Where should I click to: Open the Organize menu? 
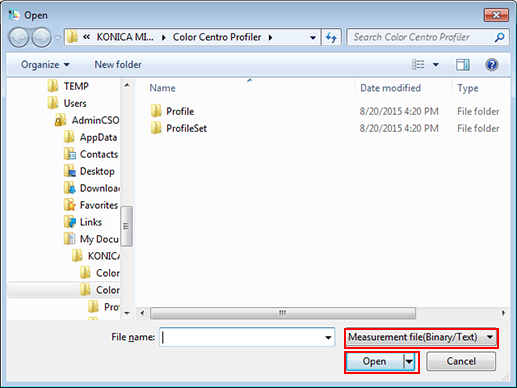[45, 64]
